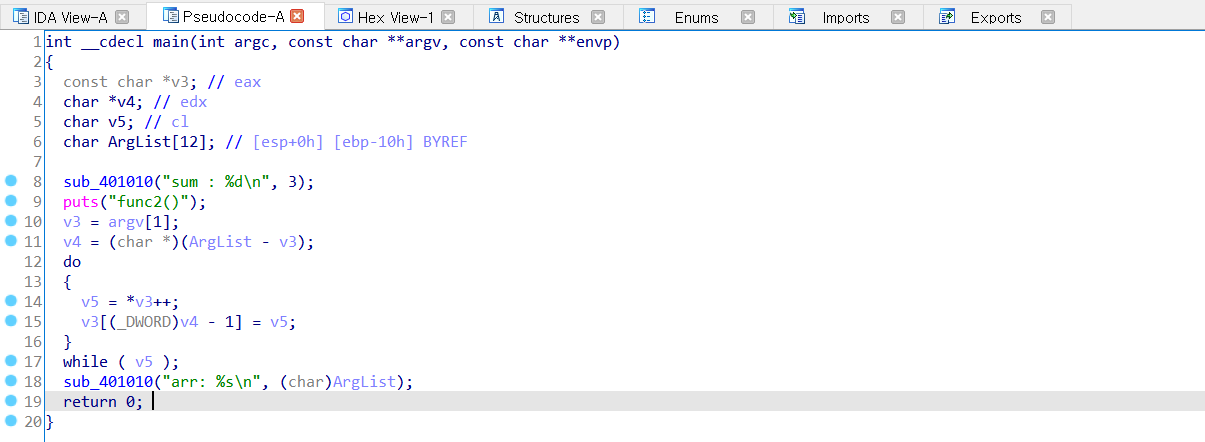Close the Pseudocode-A tab with red X
This screenshot has height=442, width=1205.
[x=297, y=17]
